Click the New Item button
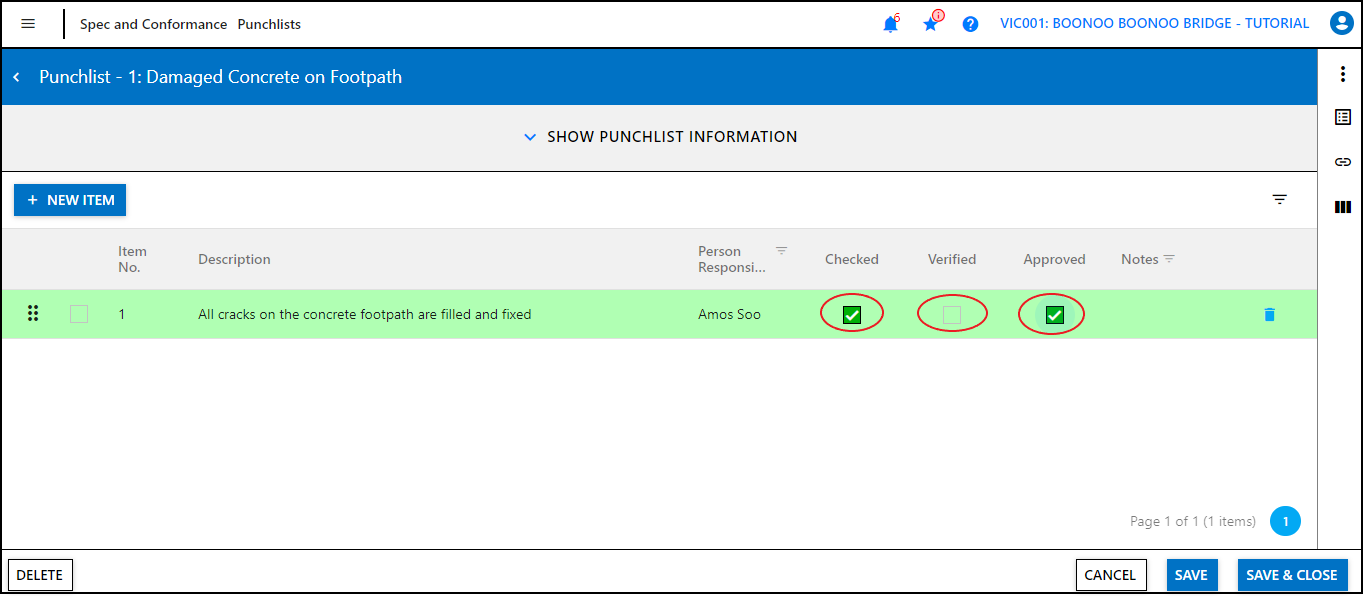Screen dimensions: 1363x596 pos(70,200)
